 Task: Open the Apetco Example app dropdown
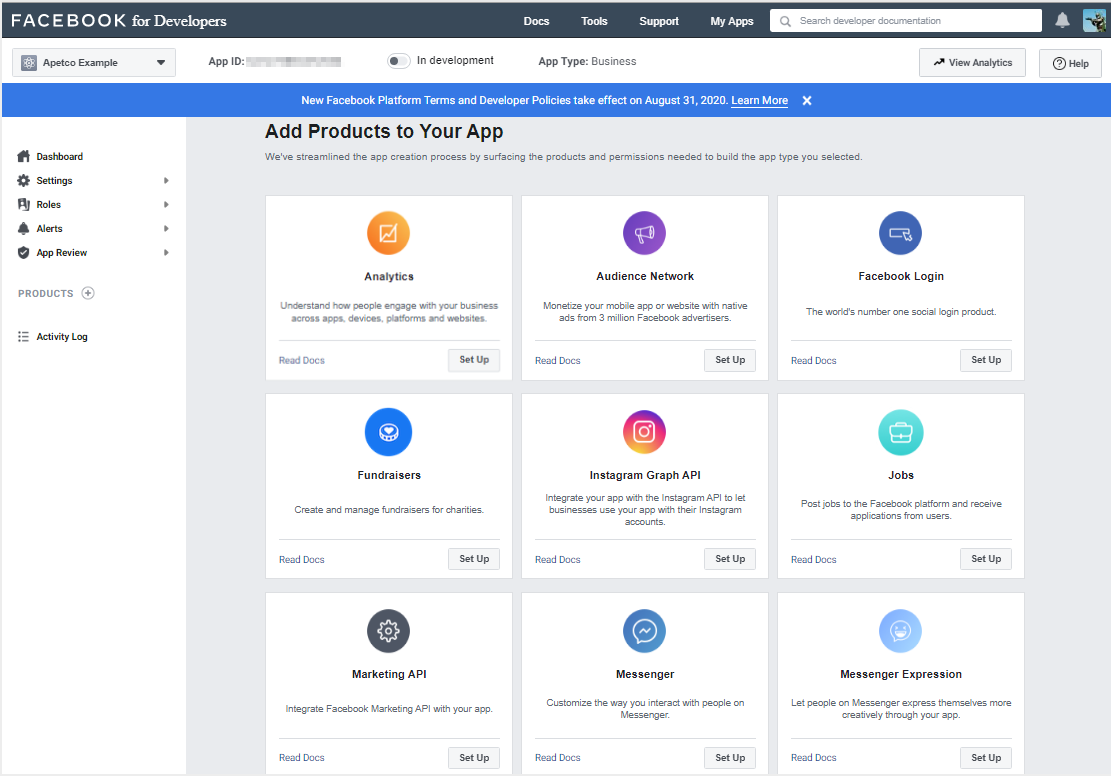[x=94, y=62]
